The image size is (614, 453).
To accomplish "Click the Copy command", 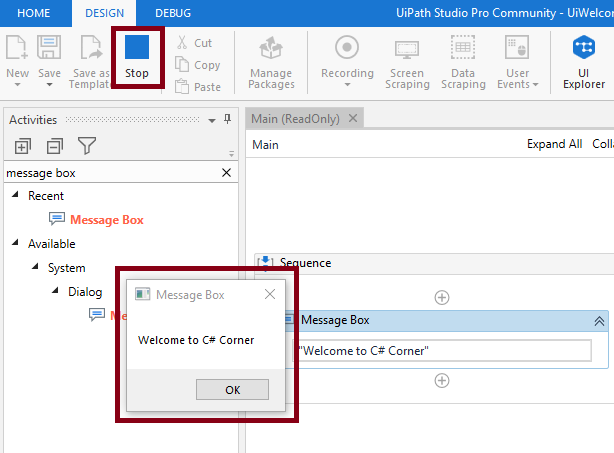I will point(198,65).
